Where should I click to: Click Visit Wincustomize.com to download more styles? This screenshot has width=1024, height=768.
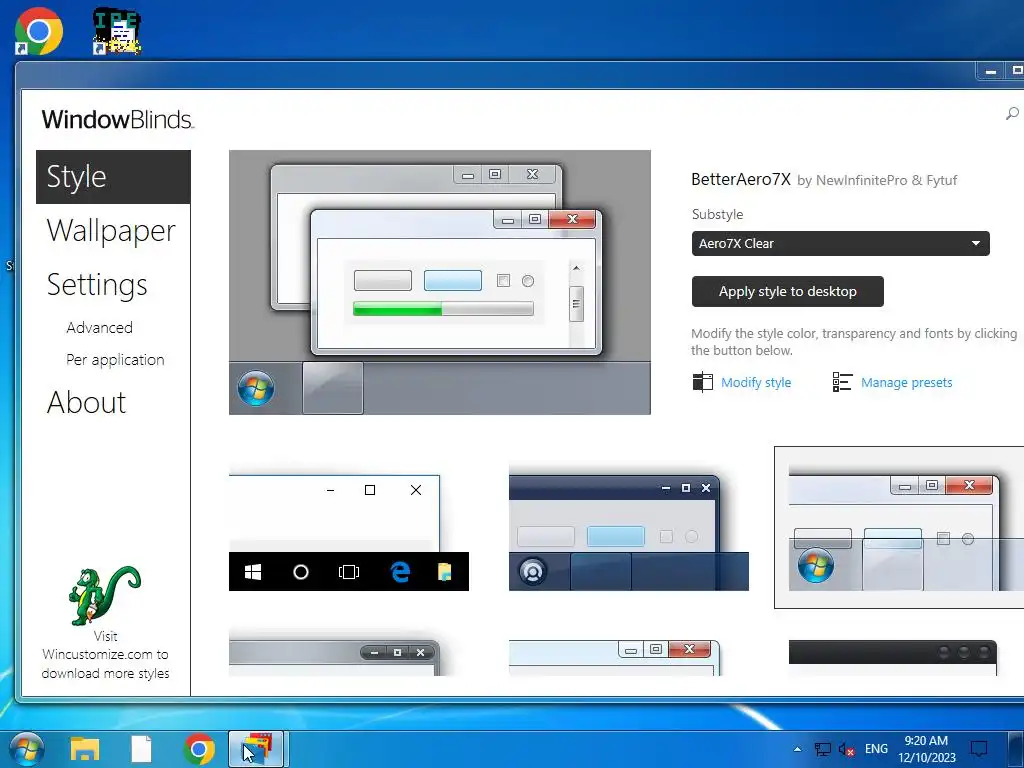click(x=105, y=654)
